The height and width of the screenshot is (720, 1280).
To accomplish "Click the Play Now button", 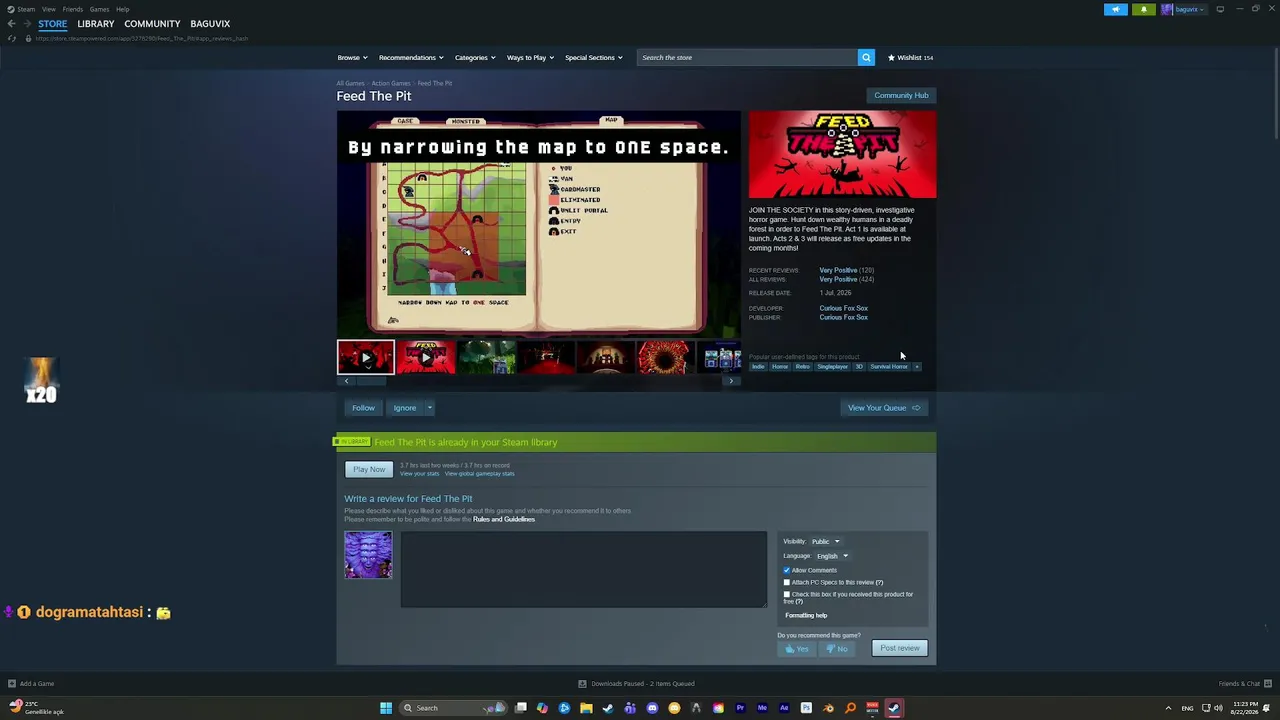I will point(368,469).
